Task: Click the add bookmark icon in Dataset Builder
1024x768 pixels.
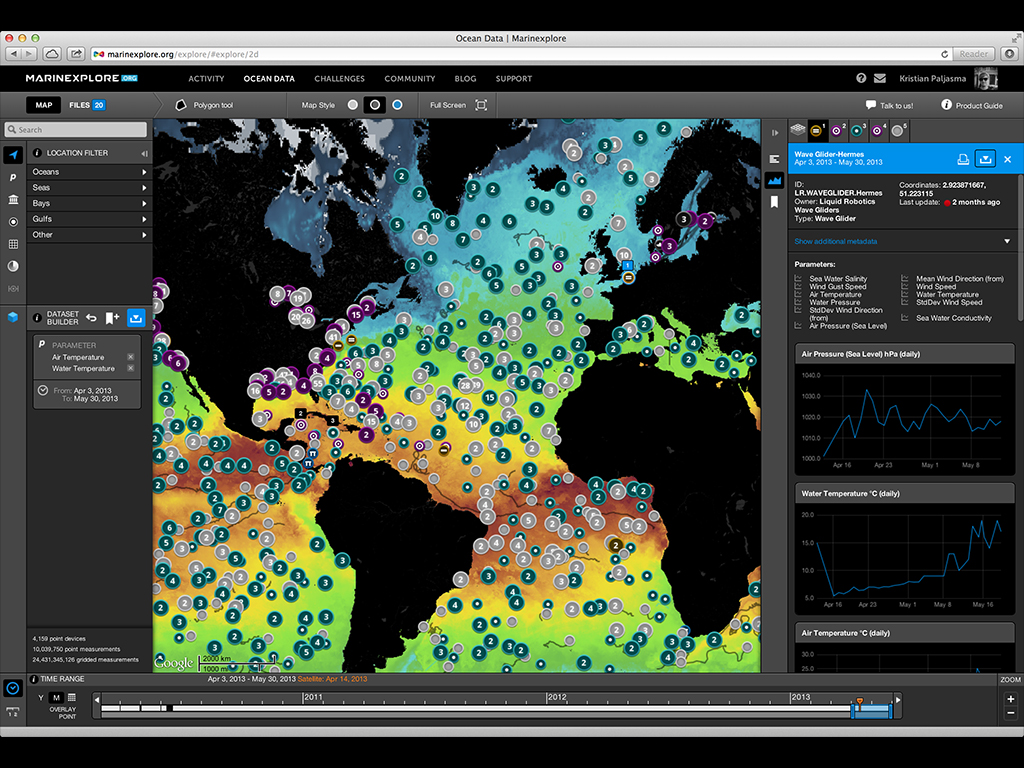Action: point(113,318)
